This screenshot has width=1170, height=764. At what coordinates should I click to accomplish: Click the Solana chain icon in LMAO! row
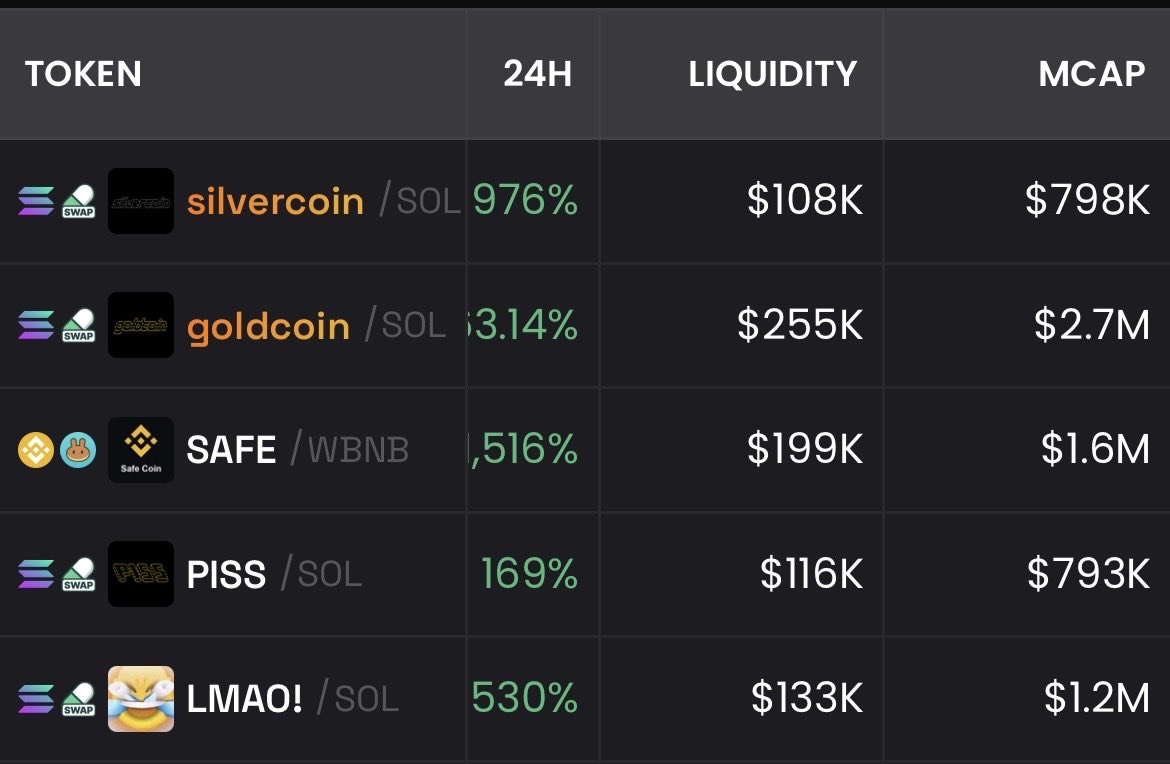click(x=36, y=698)
